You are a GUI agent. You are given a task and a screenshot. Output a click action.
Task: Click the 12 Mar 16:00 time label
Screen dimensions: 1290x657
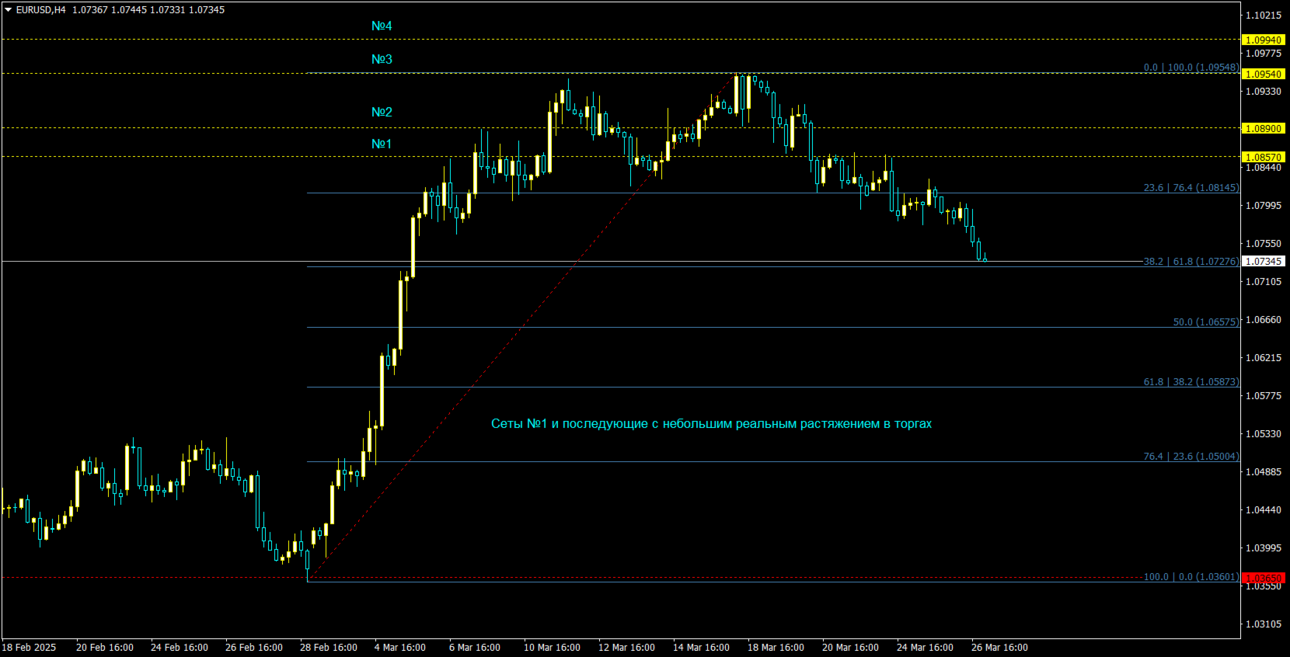click(x=627, y=648)
